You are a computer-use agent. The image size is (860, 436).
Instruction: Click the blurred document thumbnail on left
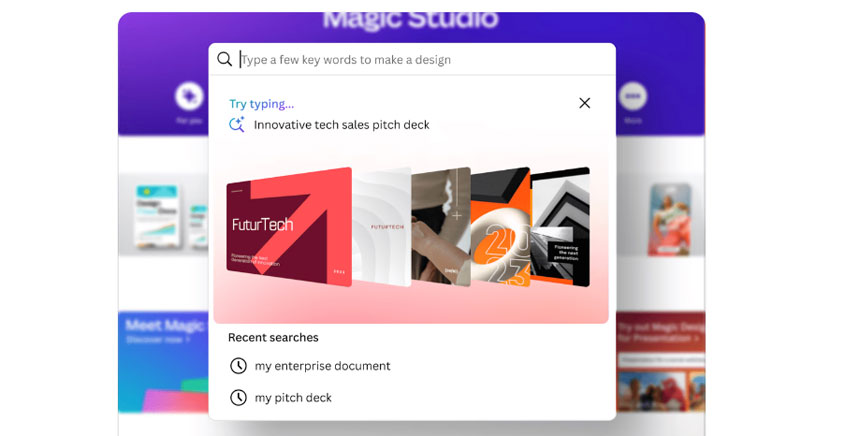(157, 215)
